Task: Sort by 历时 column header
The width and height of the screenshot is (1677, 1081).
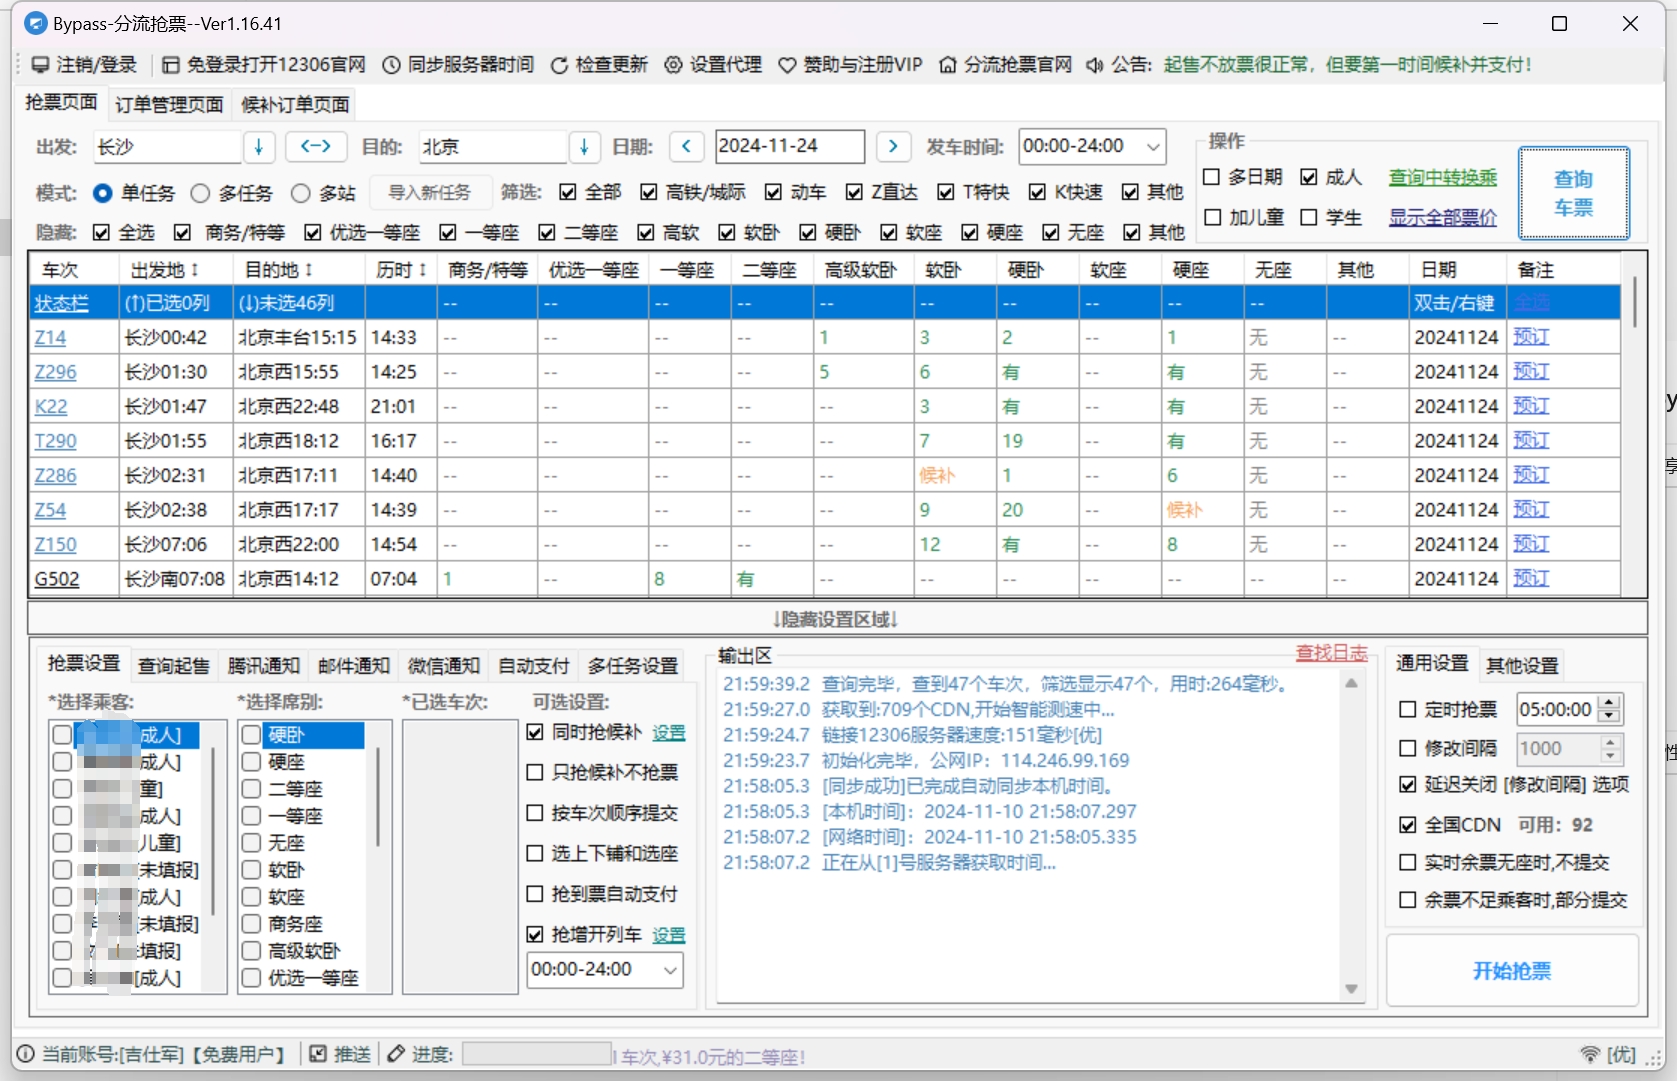Action: pyautogui.click(x=401, y=270)
